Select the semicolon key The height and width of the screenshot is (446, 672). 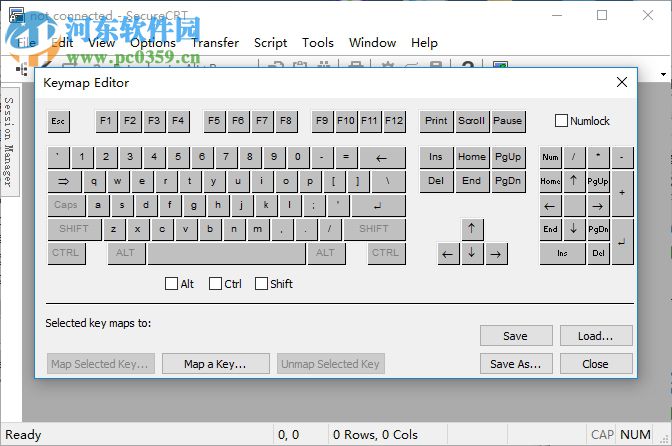315,205
